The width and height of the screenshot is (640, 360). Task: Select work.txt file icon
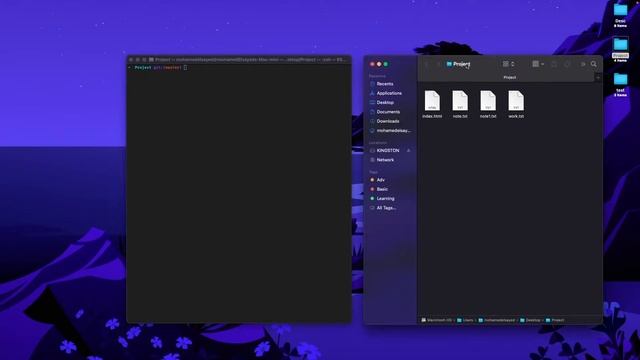[x=516, y=101]
